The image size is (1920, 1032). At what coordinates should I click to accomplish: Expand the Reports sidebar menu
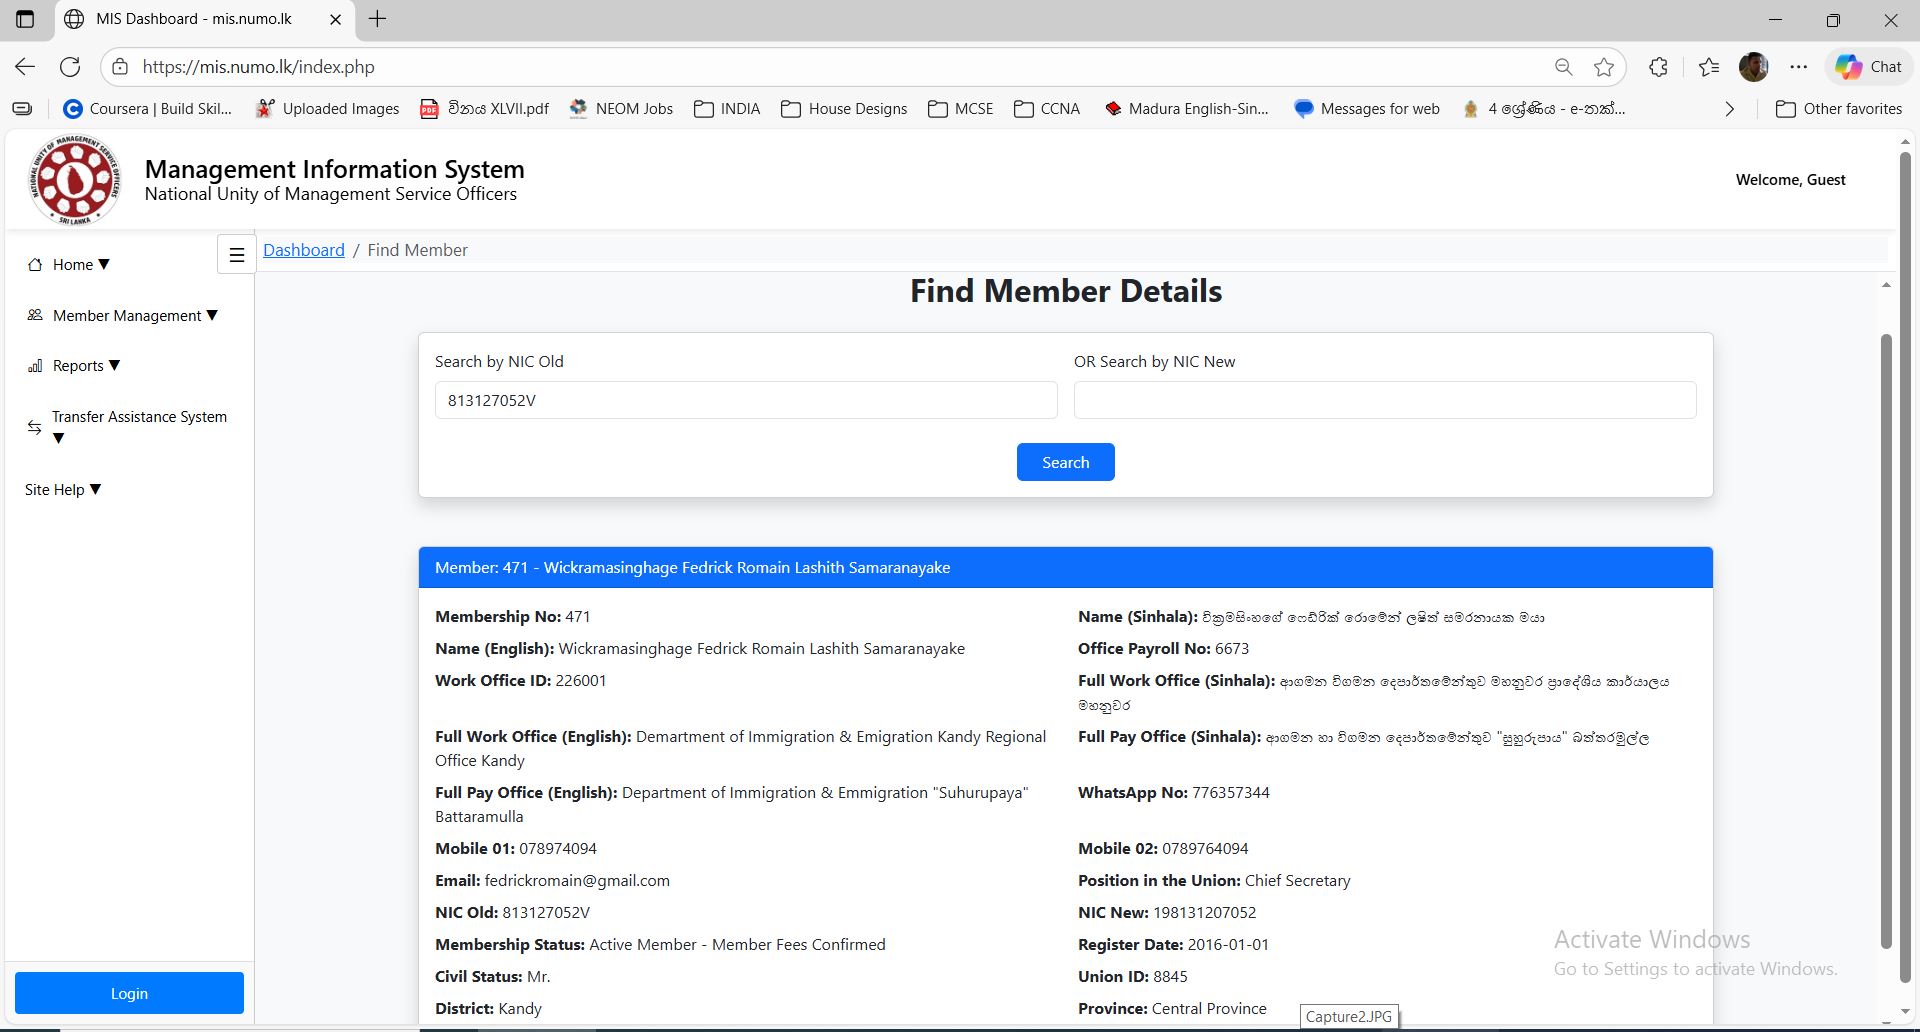(85, 366)
